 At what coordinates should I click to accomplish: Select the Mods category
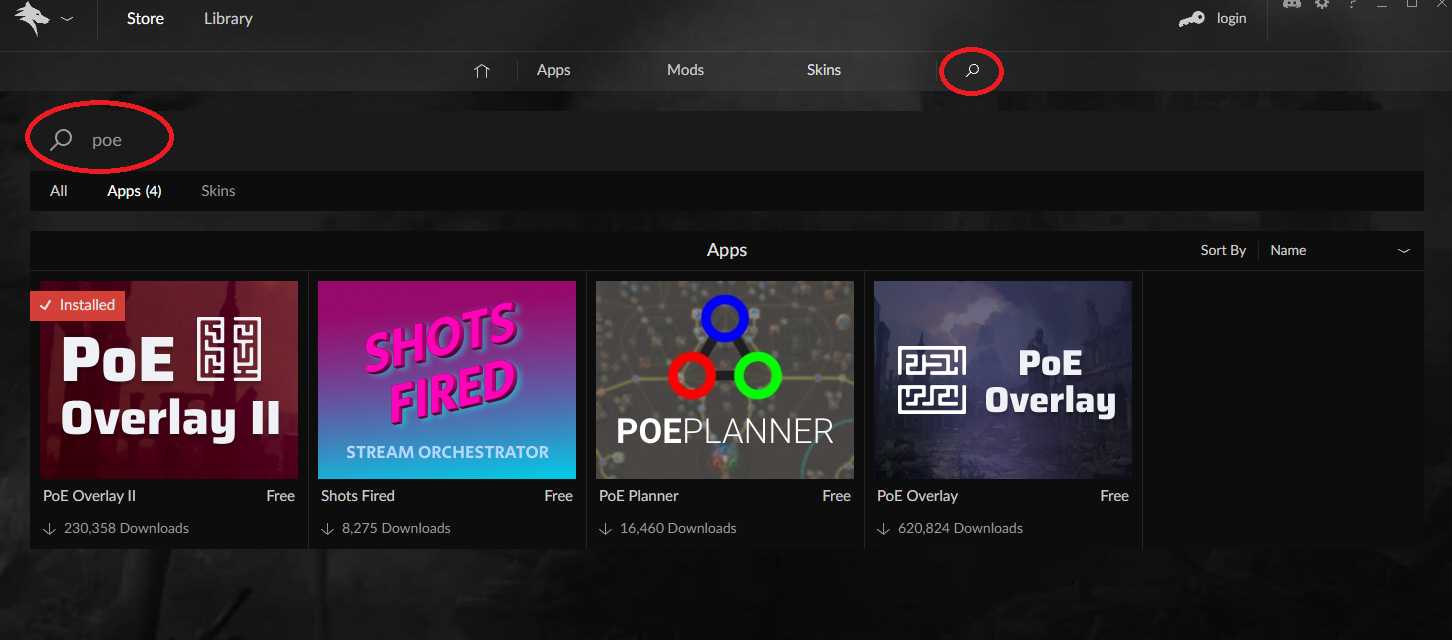(685, 70)
